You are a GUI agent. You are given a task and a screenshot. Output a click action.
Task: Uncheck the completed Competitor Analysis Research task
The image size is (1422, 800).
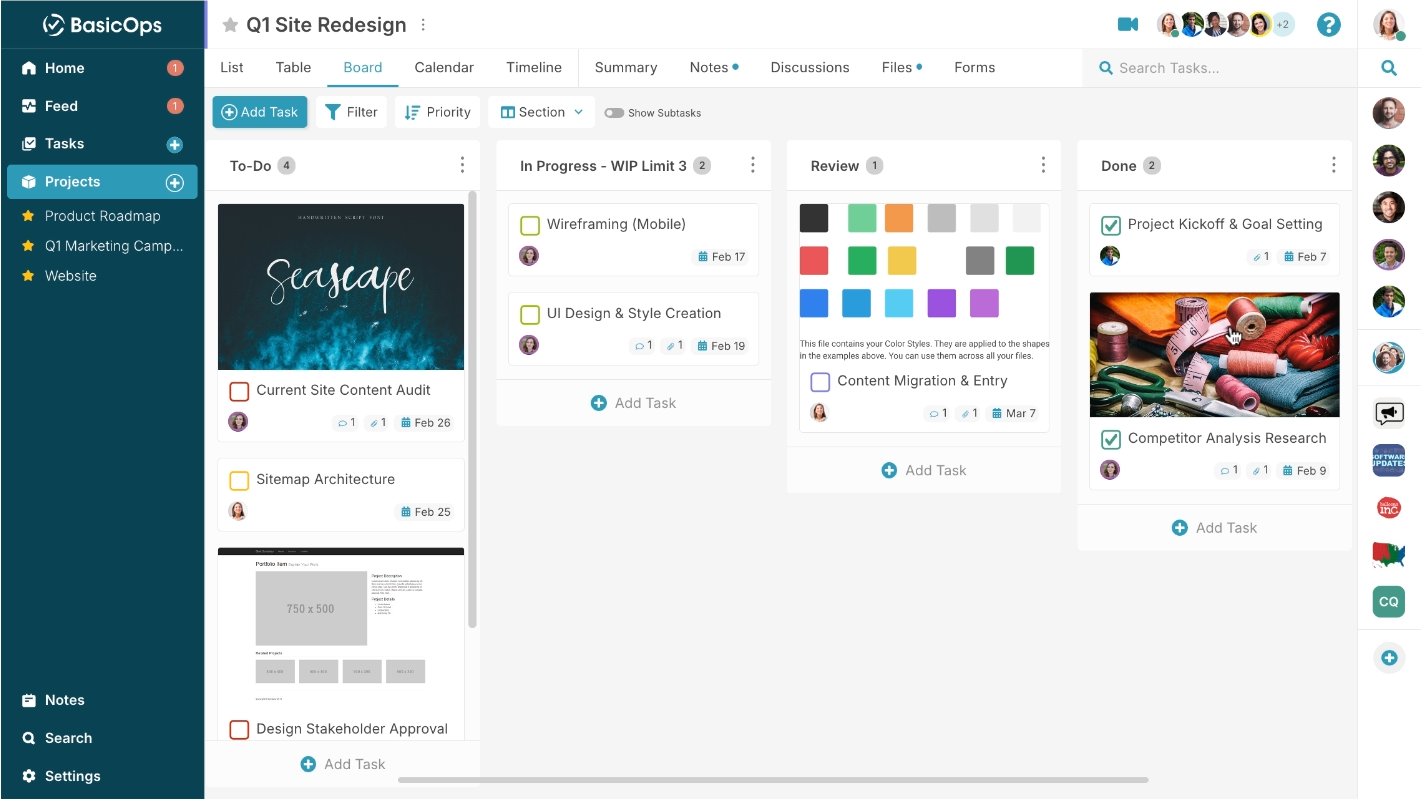[1110, 438]
